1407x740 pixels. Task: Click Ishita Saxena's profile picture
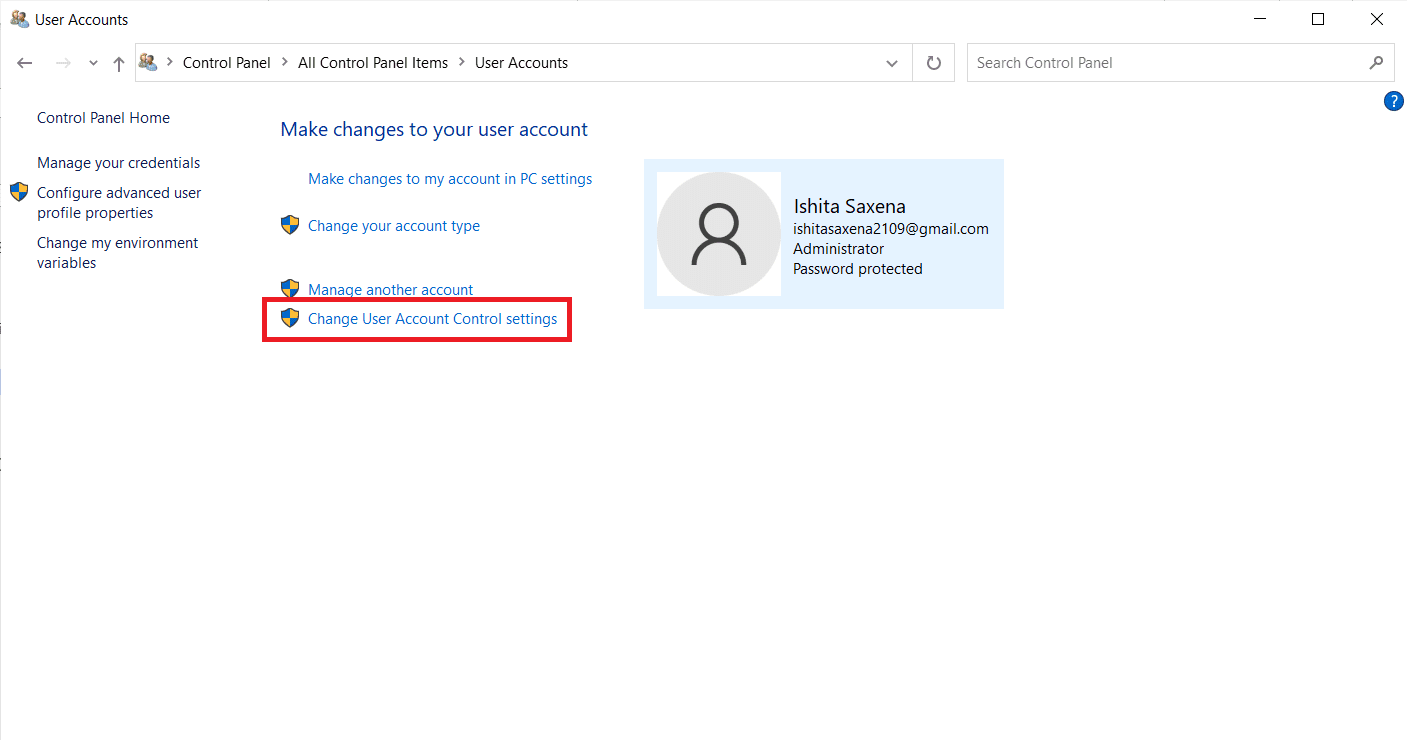coord(718,233)
